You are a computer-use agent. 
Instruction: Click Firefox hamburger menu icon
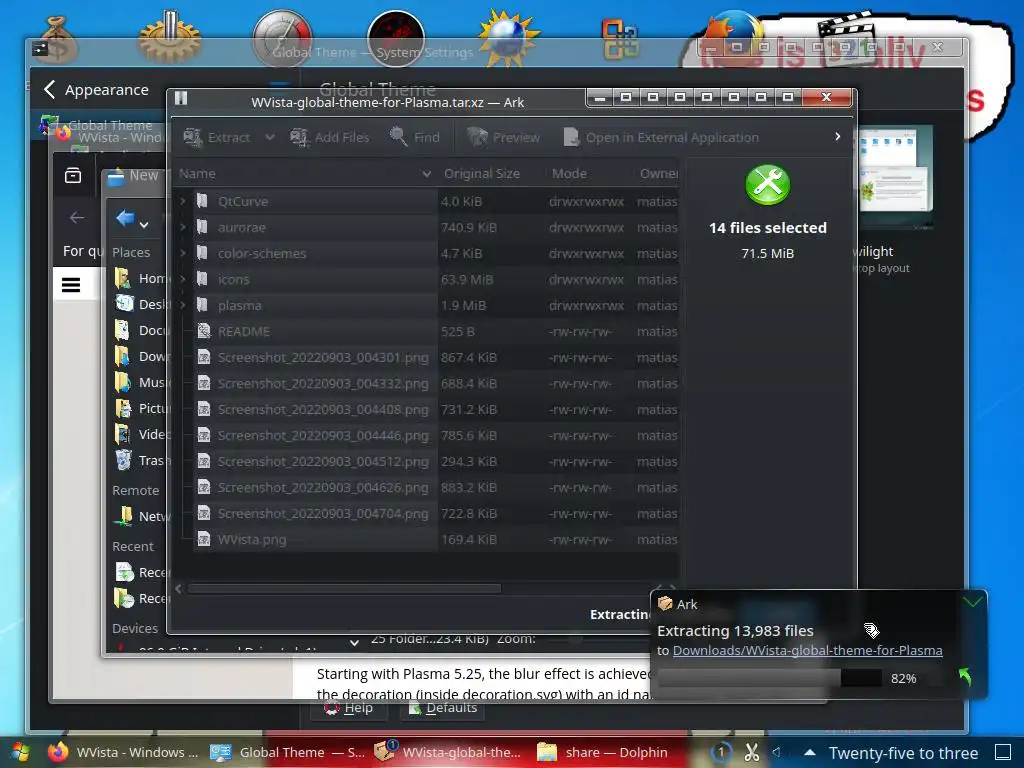point(71,285)
